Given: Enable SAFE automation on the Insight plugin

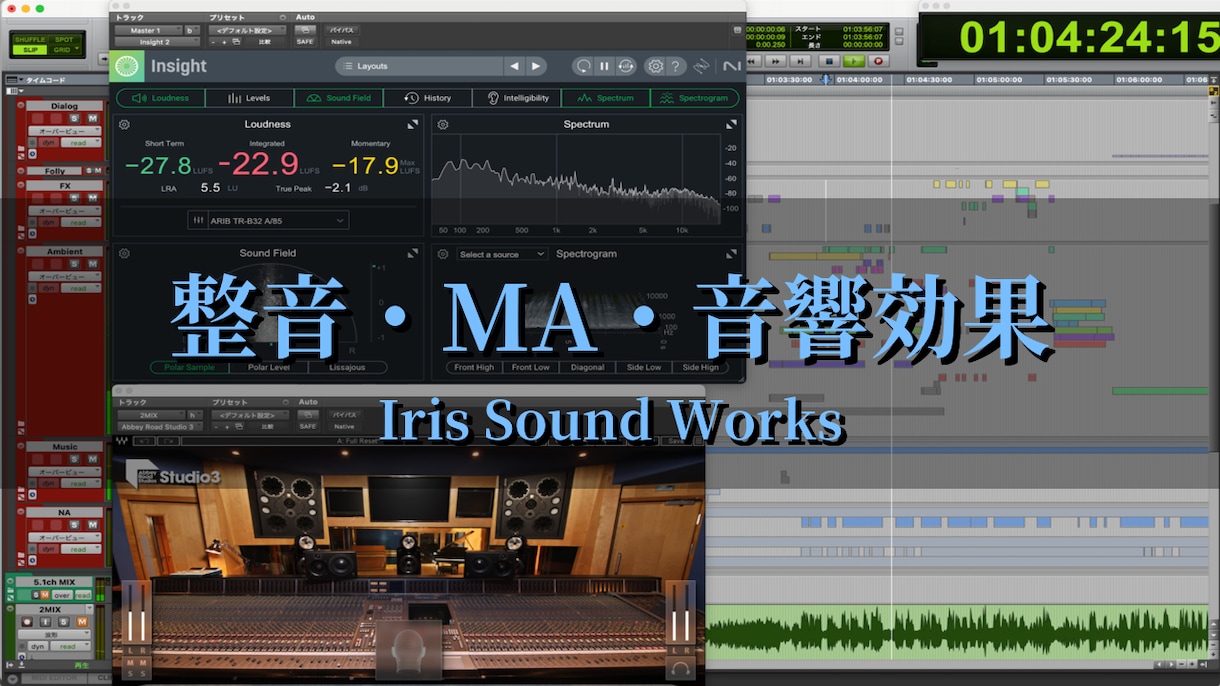Looking at the screenshot, I should pyautogui.click(x=304, y=42).
